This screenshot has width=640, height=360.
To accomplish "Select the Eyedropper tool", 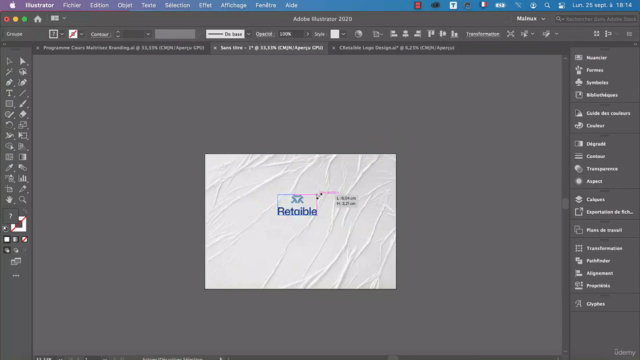I will [9, 167].
